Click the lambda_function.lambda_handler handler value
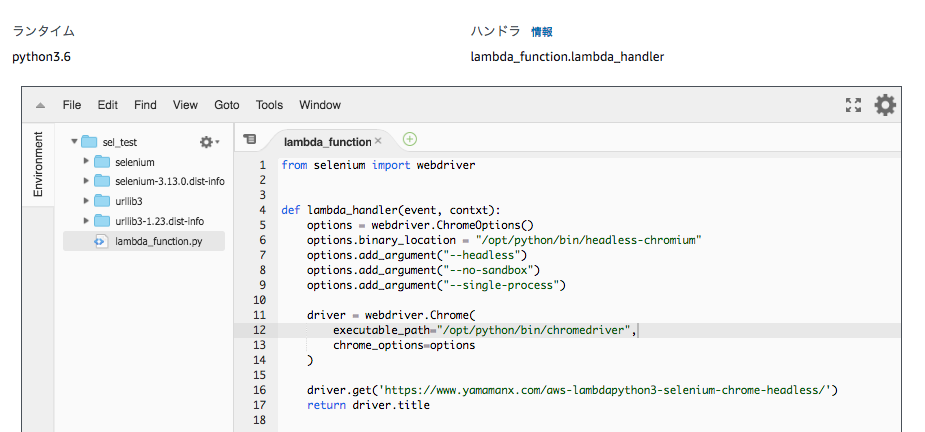 tap(567, 57)
